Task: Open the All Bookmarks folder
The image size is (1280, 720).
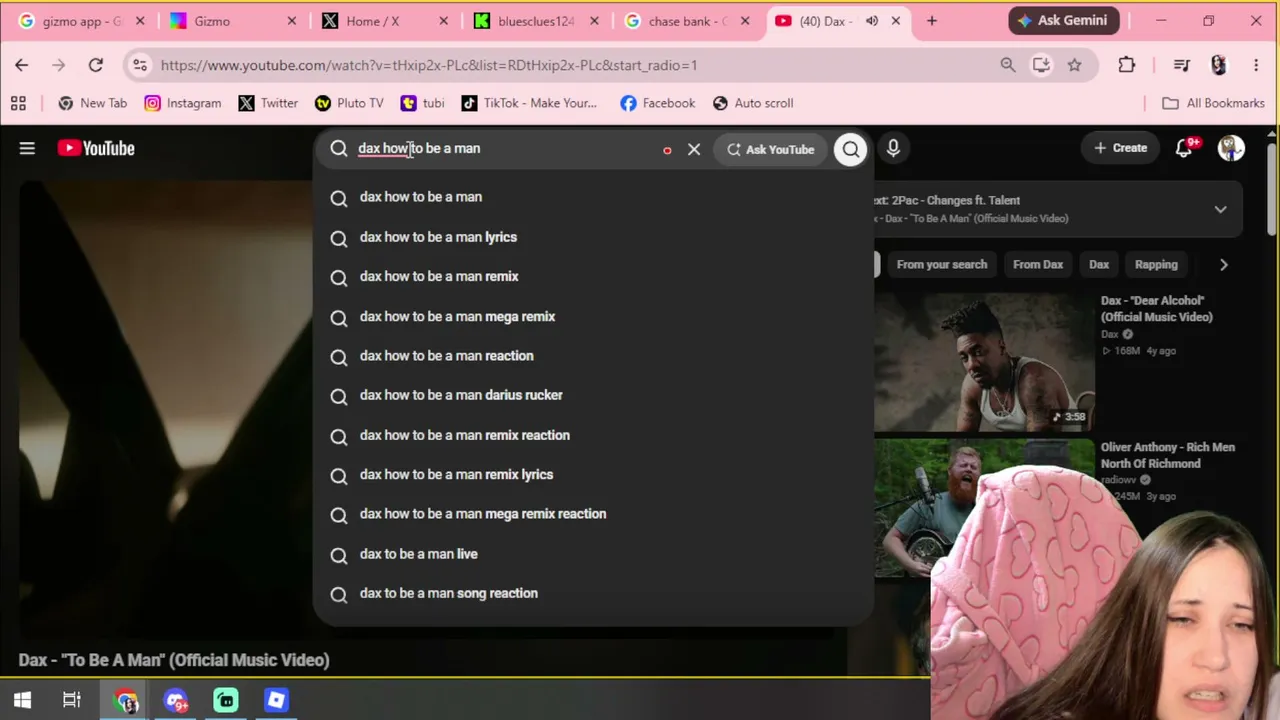Action: (1213, 103)
